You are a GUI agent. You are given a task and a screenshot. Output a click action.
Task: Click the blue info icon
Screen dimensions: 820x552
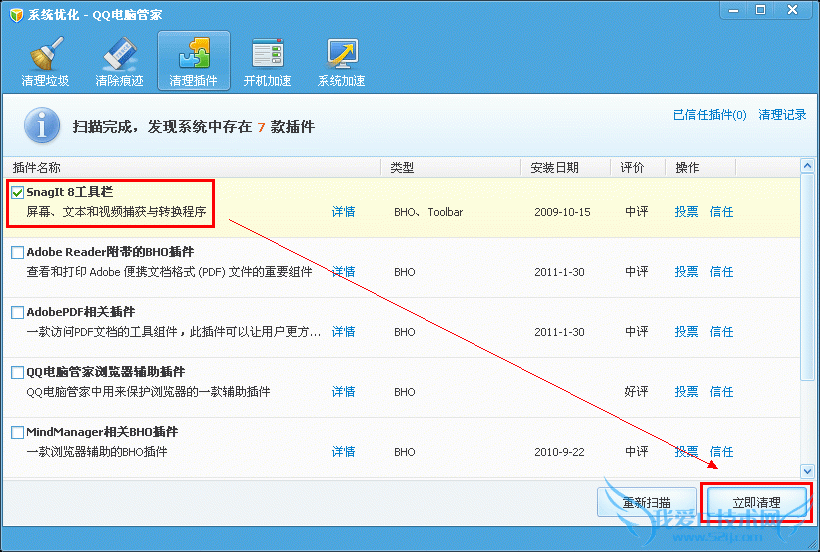(42, 125)
